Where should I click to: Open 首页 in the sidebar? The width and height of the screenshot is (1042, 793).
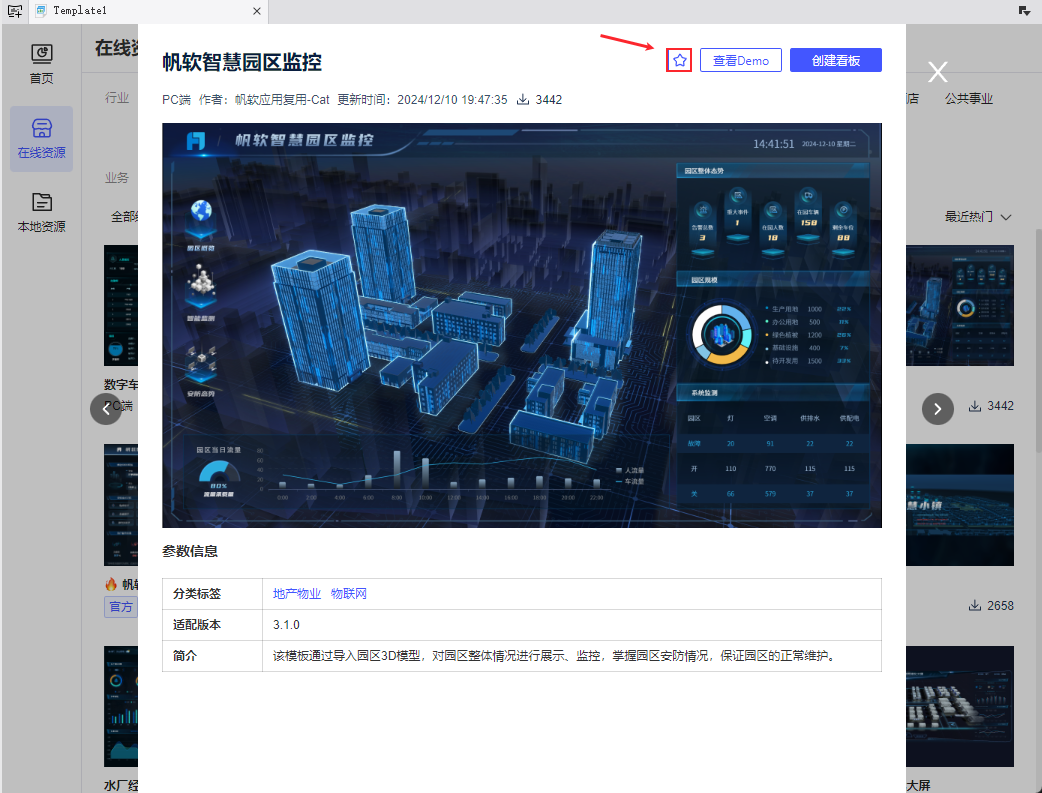click(41, 64)
